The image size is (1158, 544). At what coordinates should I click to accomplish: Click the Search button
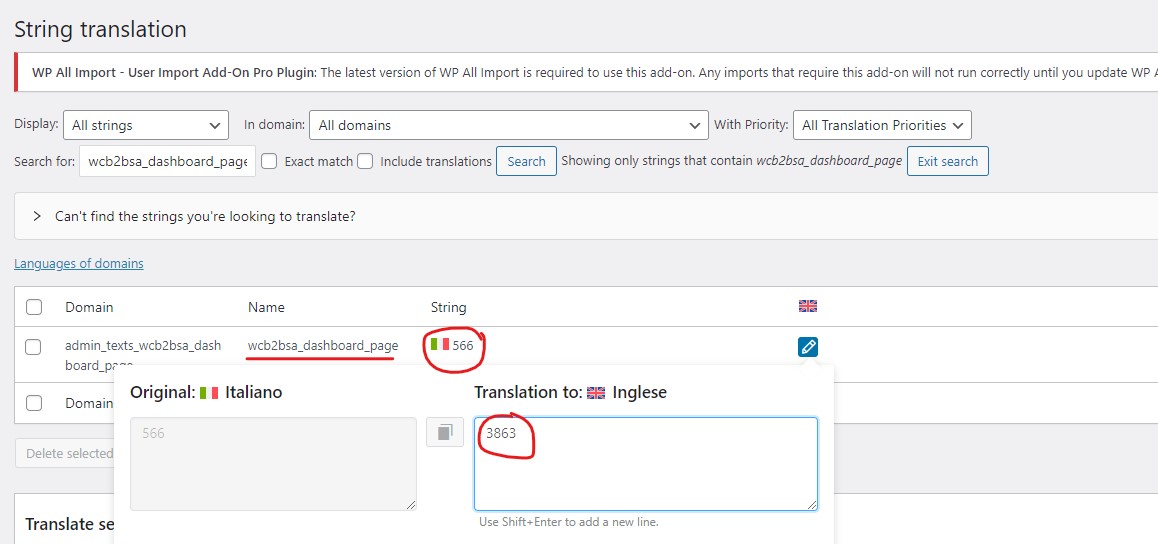[x=527, y=161]
